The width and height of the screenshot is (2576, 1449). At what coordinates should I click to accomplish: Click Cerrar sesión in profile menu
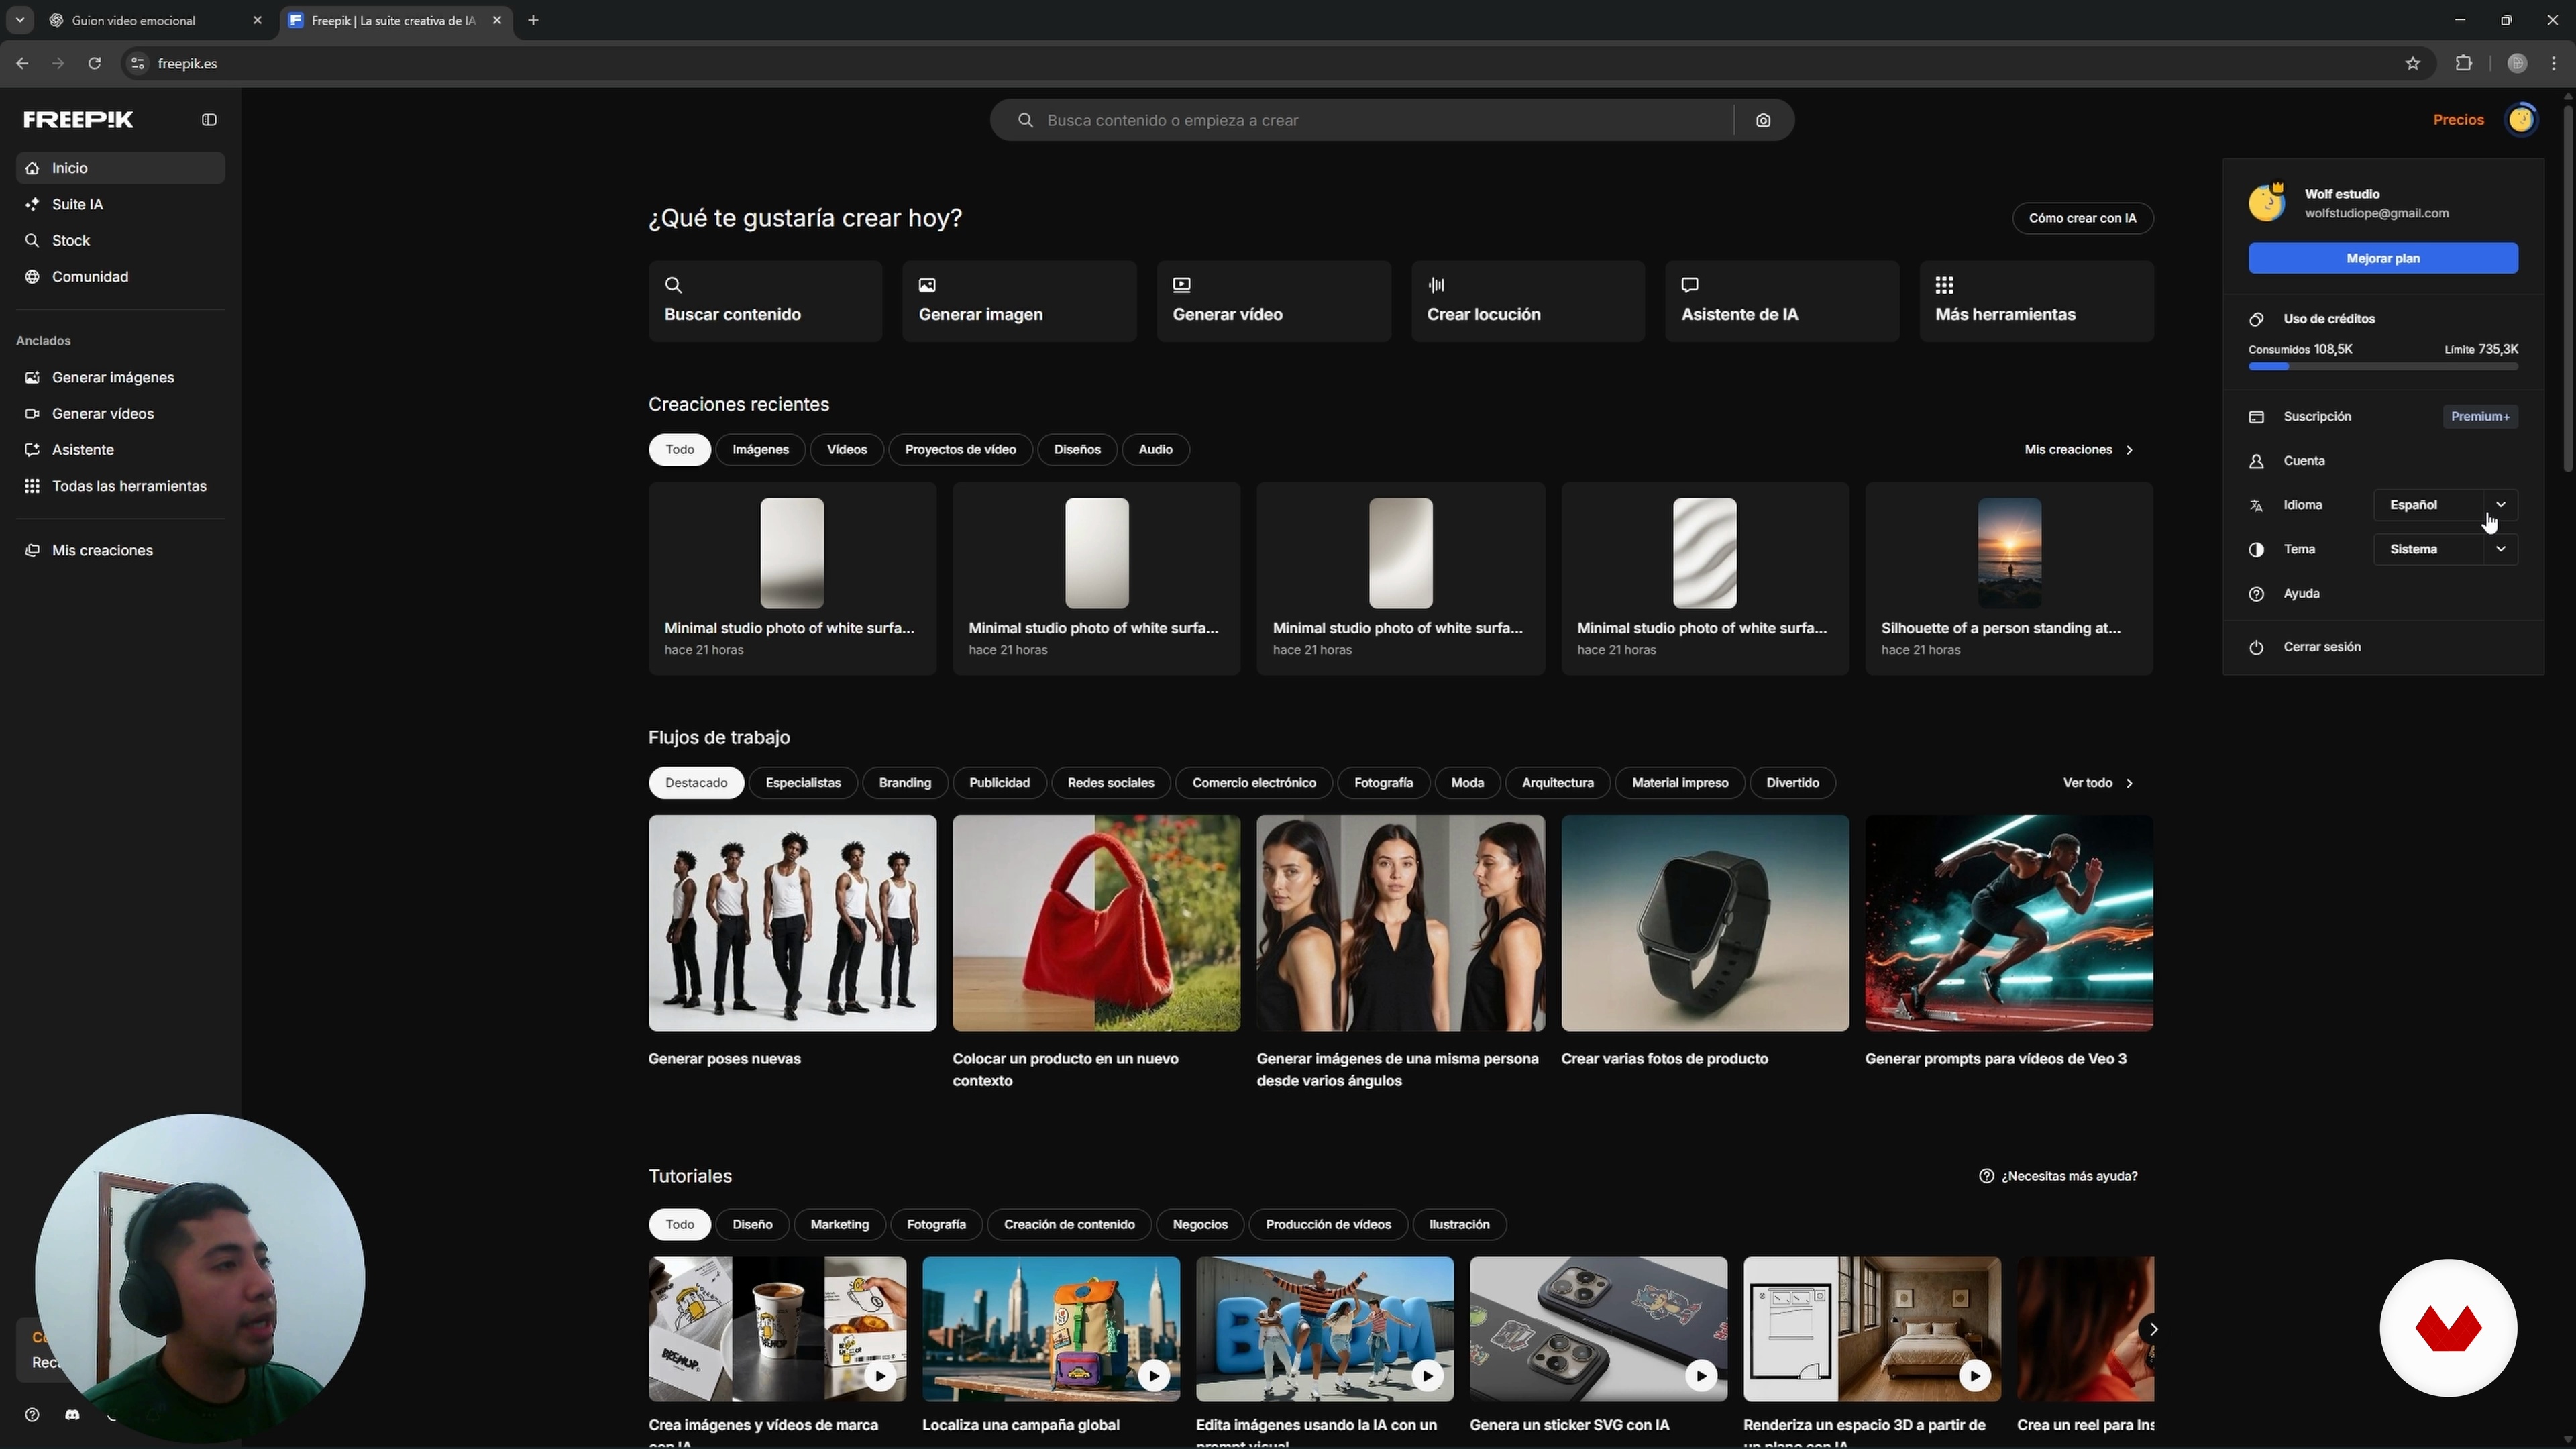click(x=2383, y=647)
